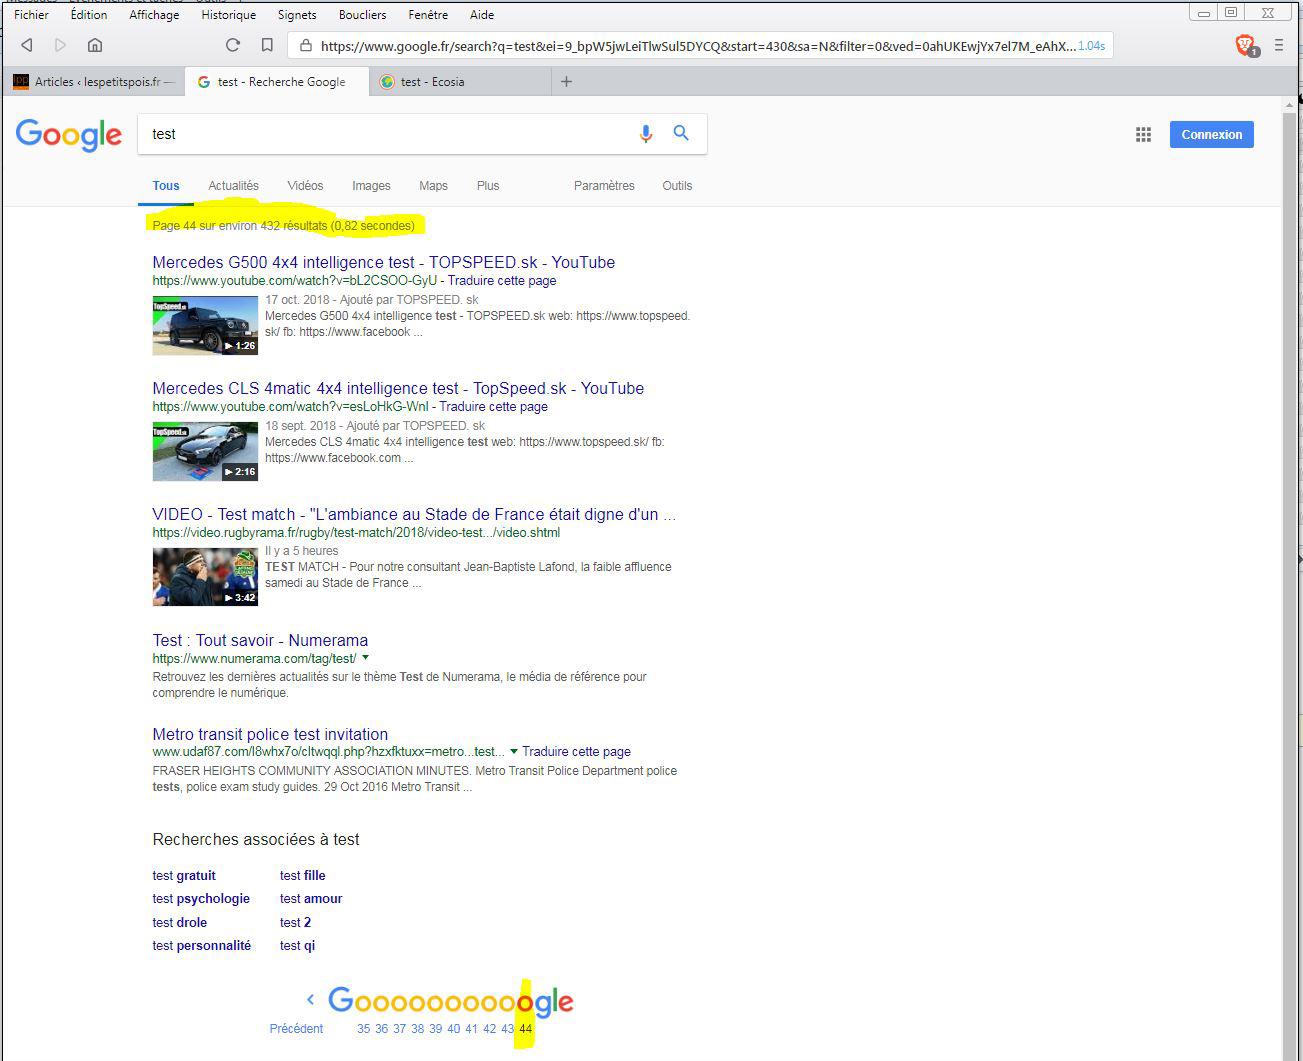Open a new tab with plus button
Image resolution: width=1303 pixels, height=1061 pixels.
click(566, 82)
